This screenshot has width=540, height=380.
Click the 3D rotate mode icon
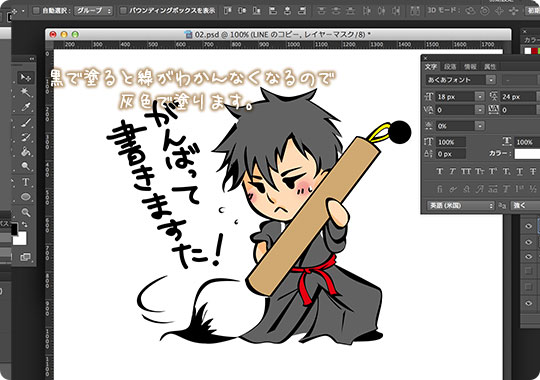tap(470, 11)
